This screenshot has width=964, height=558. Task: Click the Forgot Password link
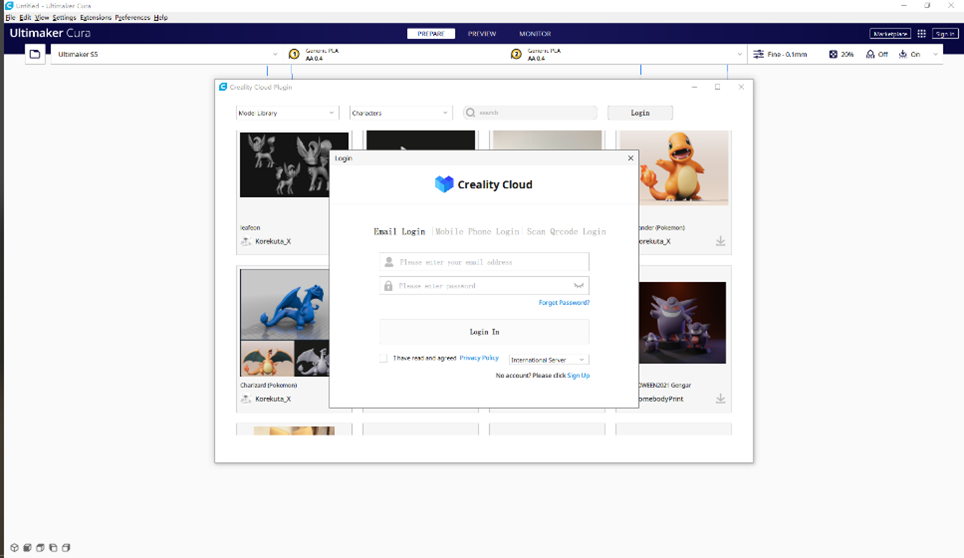click(x=564, y=303)
